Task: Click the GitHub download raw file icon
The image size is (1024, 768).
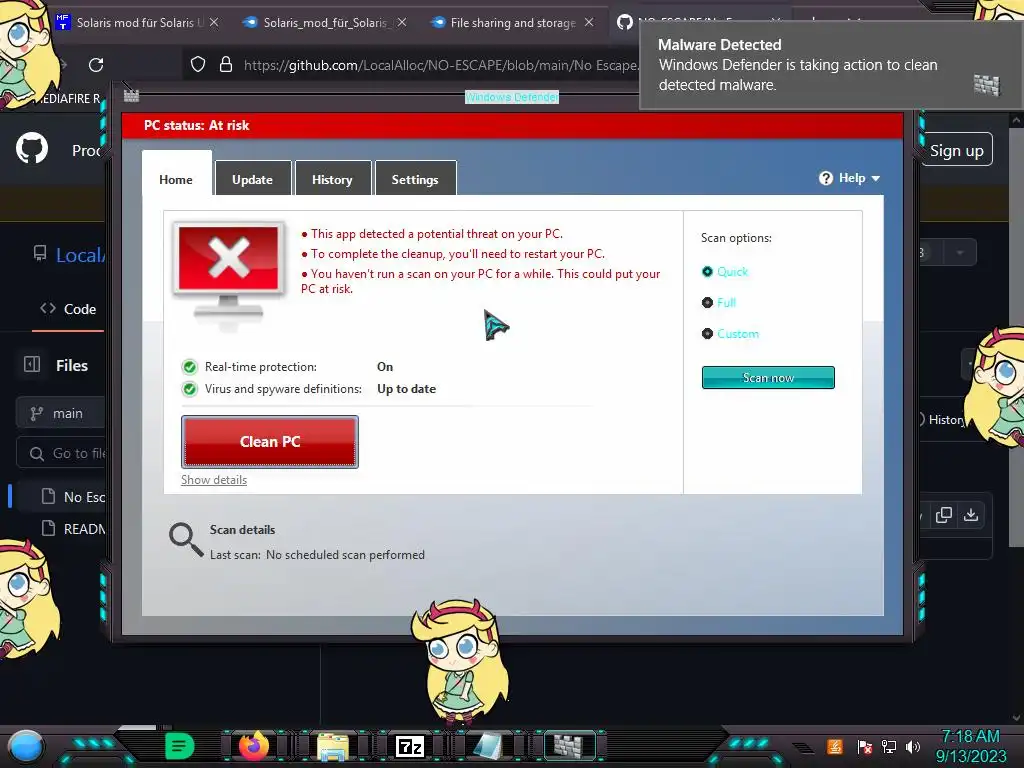Action: pos(971,515)
